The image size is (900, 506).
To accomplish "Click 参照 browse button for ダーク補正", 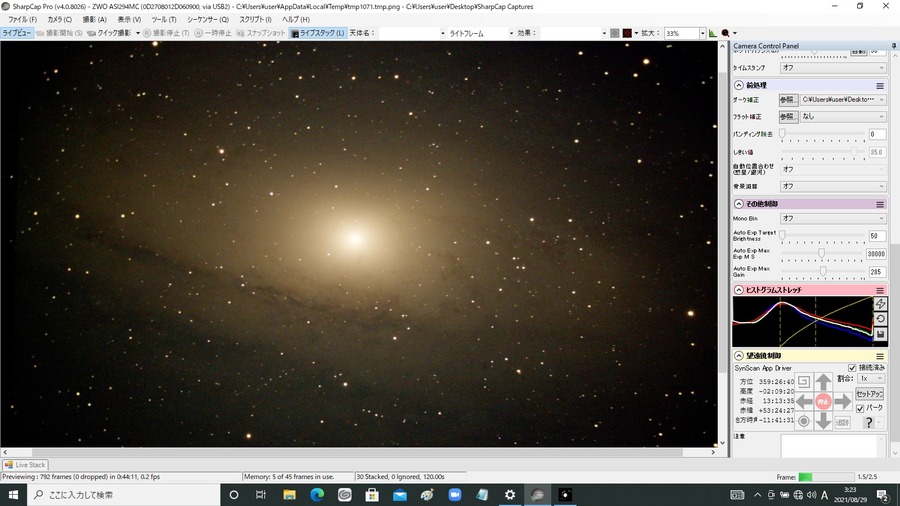I will tap(789, 100).
